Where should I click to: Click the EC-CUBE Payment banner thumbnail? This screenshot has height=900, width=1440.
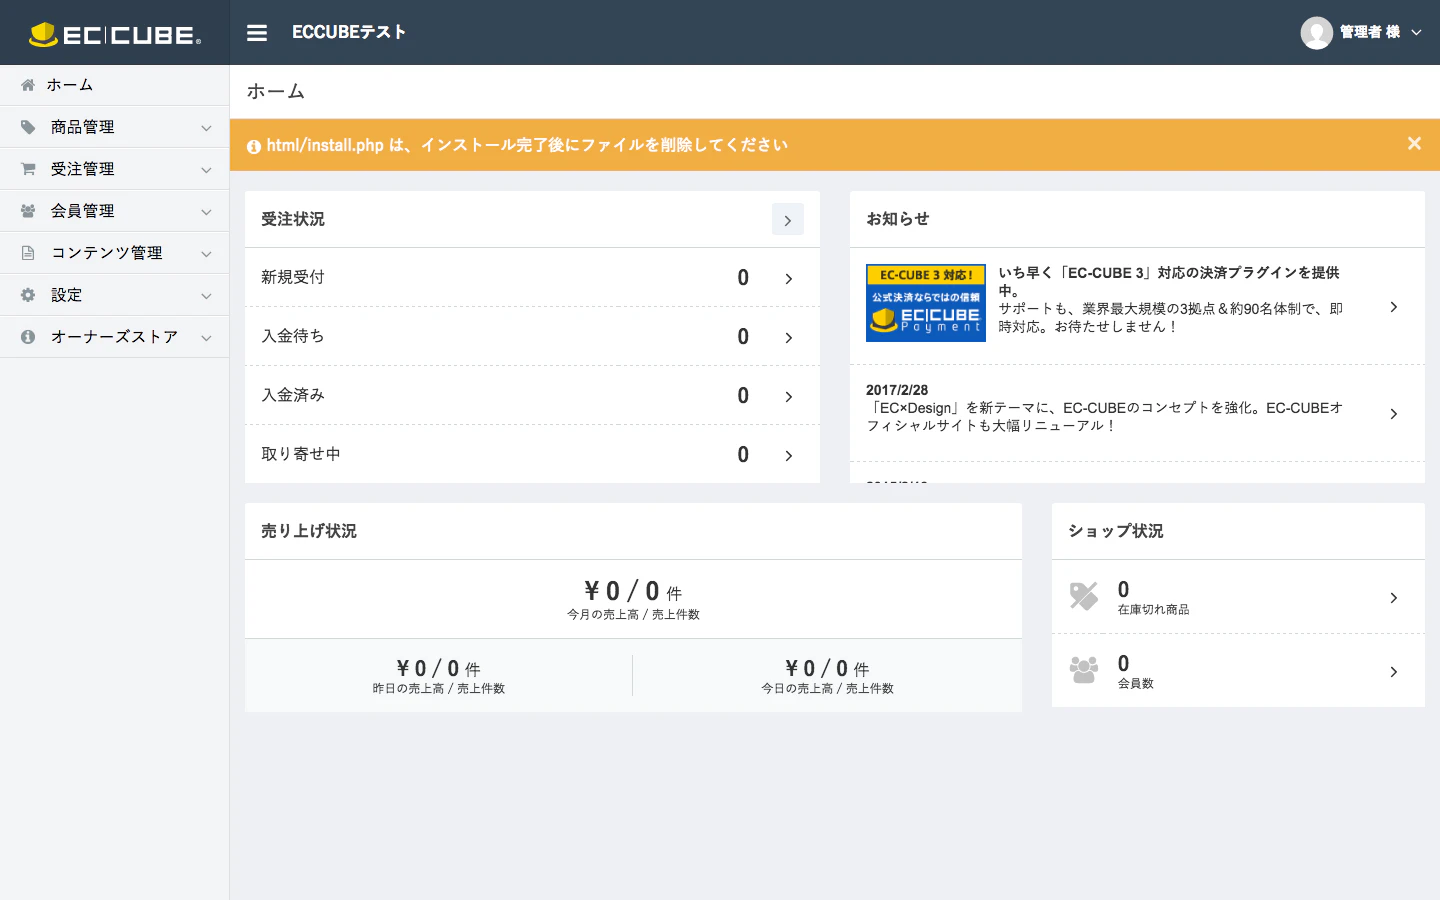click(x=926, y=303)
